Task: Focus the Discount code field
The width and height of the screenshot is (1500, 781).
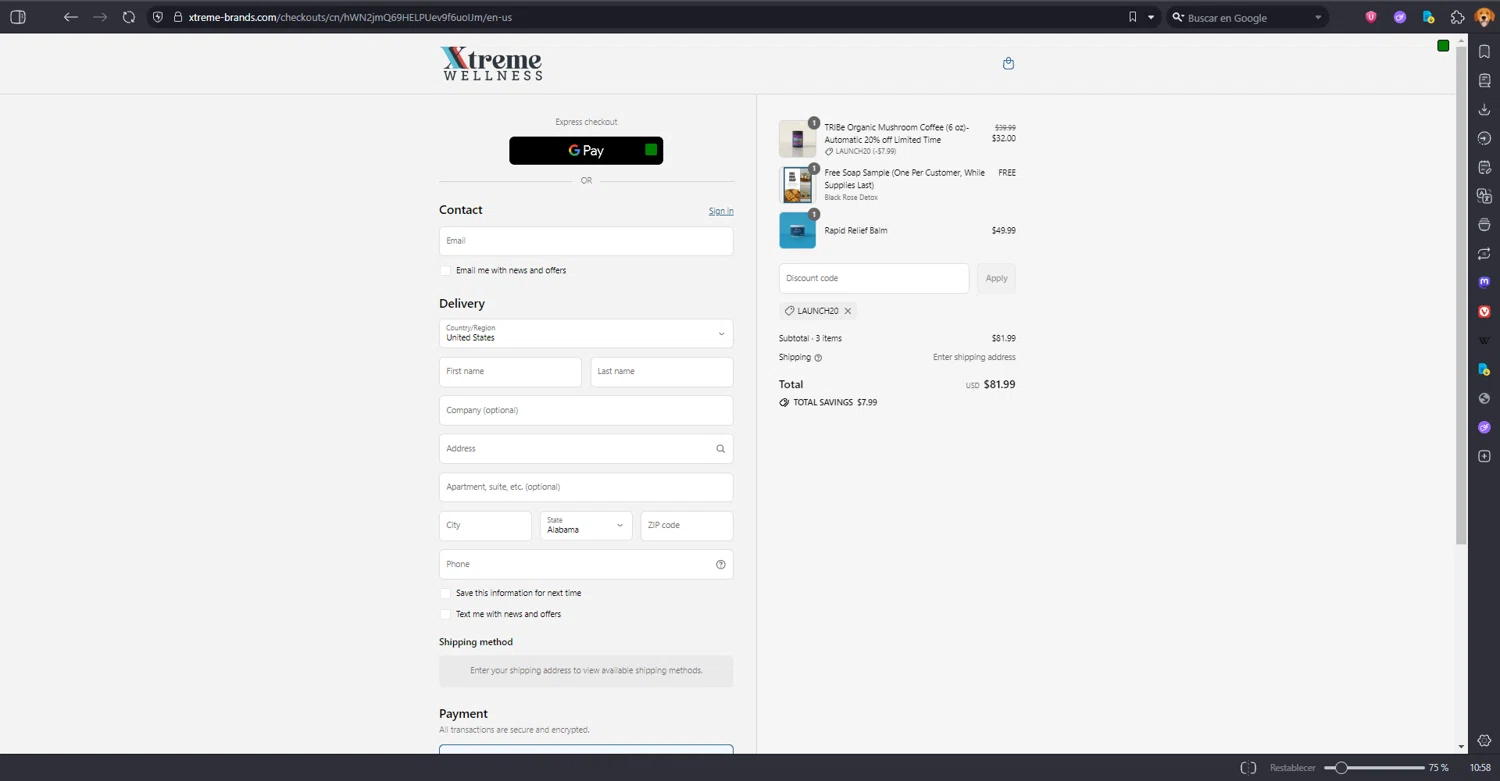Action: click(874, 278)
